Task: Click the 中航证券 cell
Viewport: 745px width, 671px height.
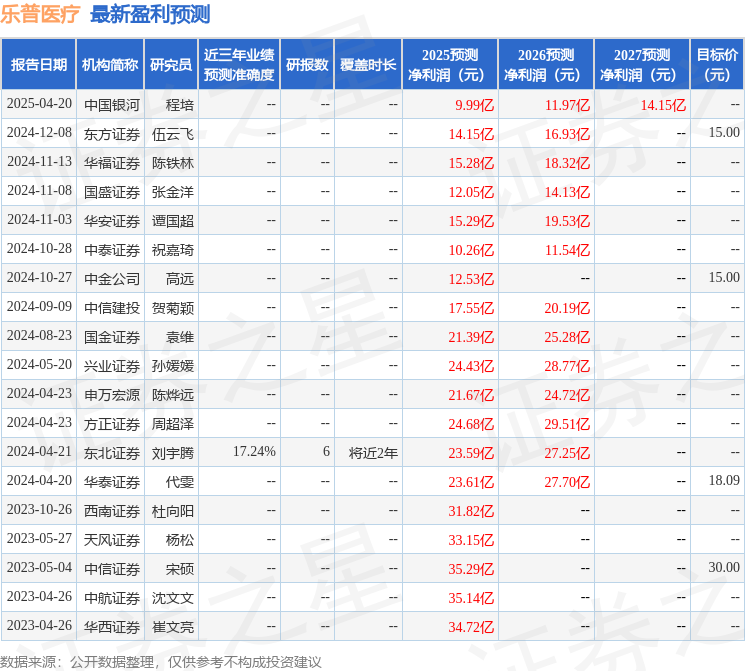Action: tap(112, 598)
